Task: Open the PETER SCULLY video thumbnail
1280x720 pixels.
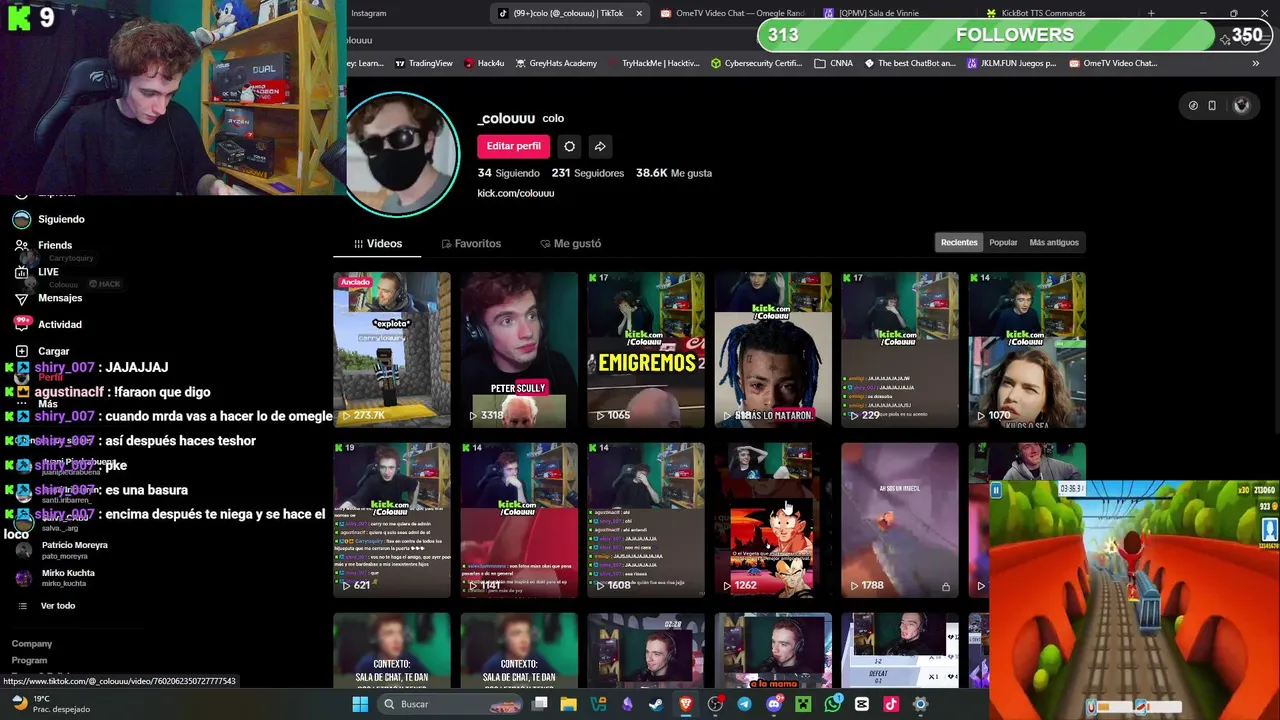Action: point(519,350)
